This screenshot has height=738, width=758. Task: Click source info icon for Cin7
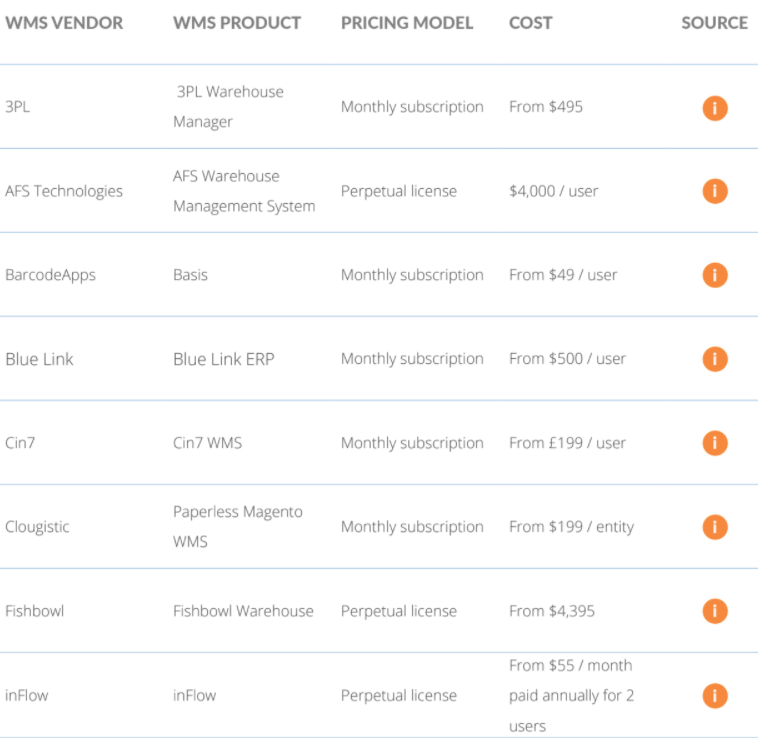click(x=714, y=443)
